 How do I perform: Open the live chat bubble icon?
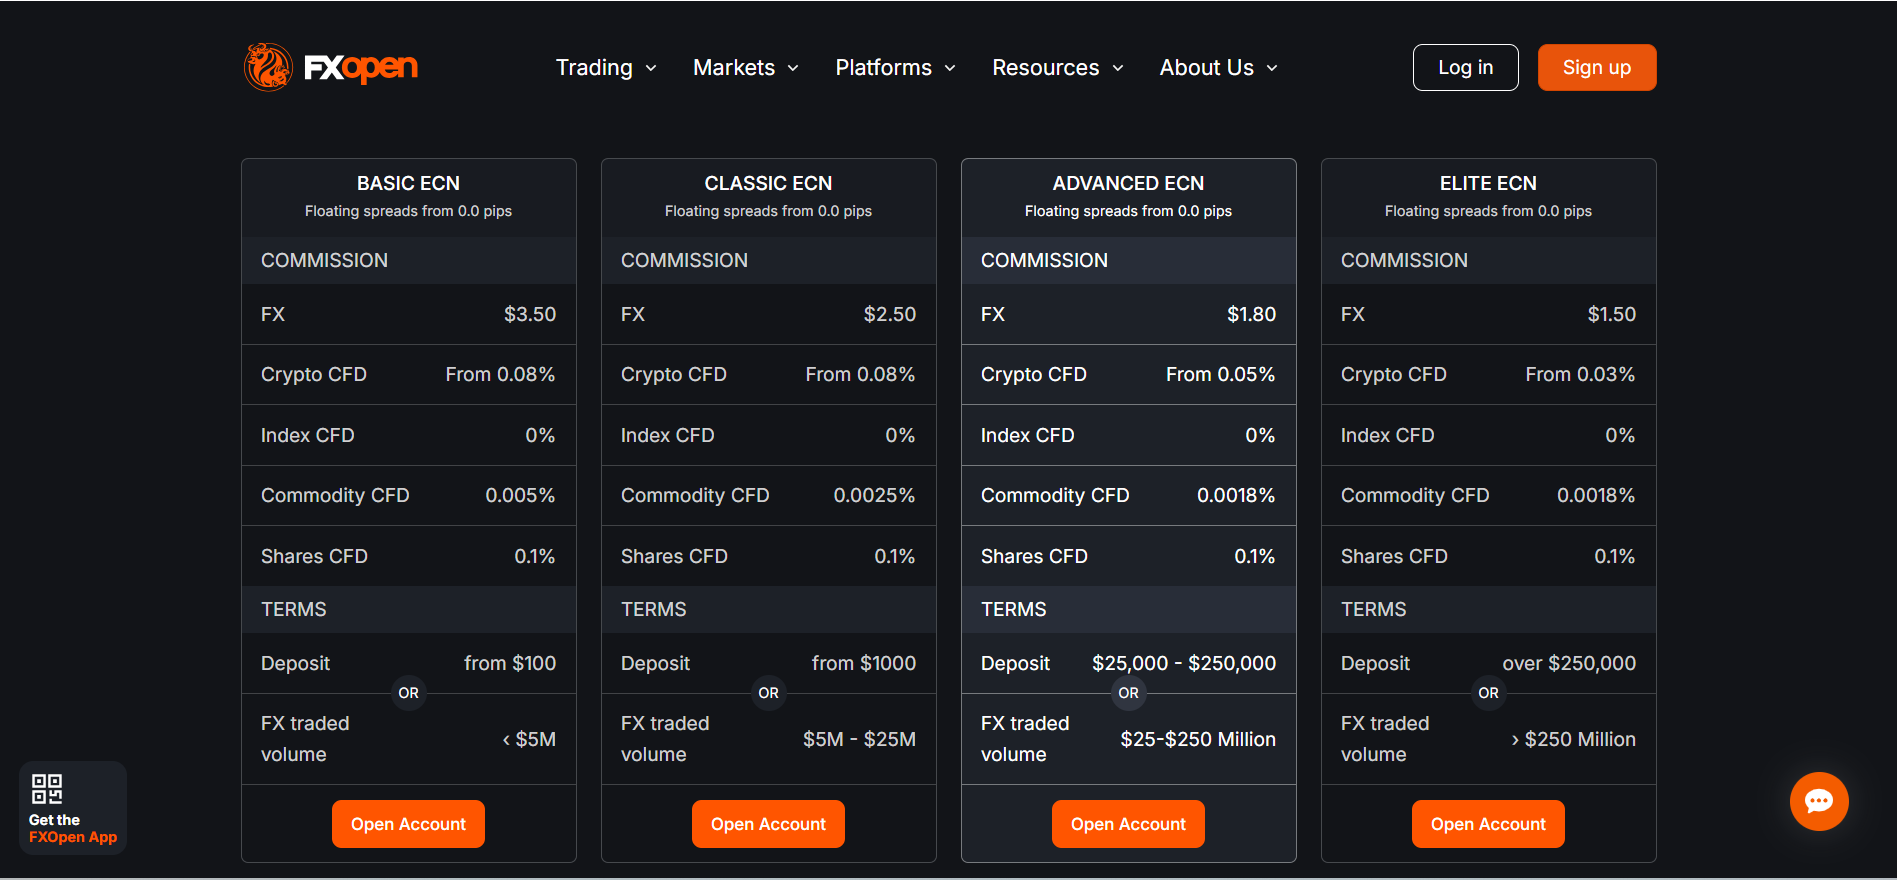(x=1819, y=801)
